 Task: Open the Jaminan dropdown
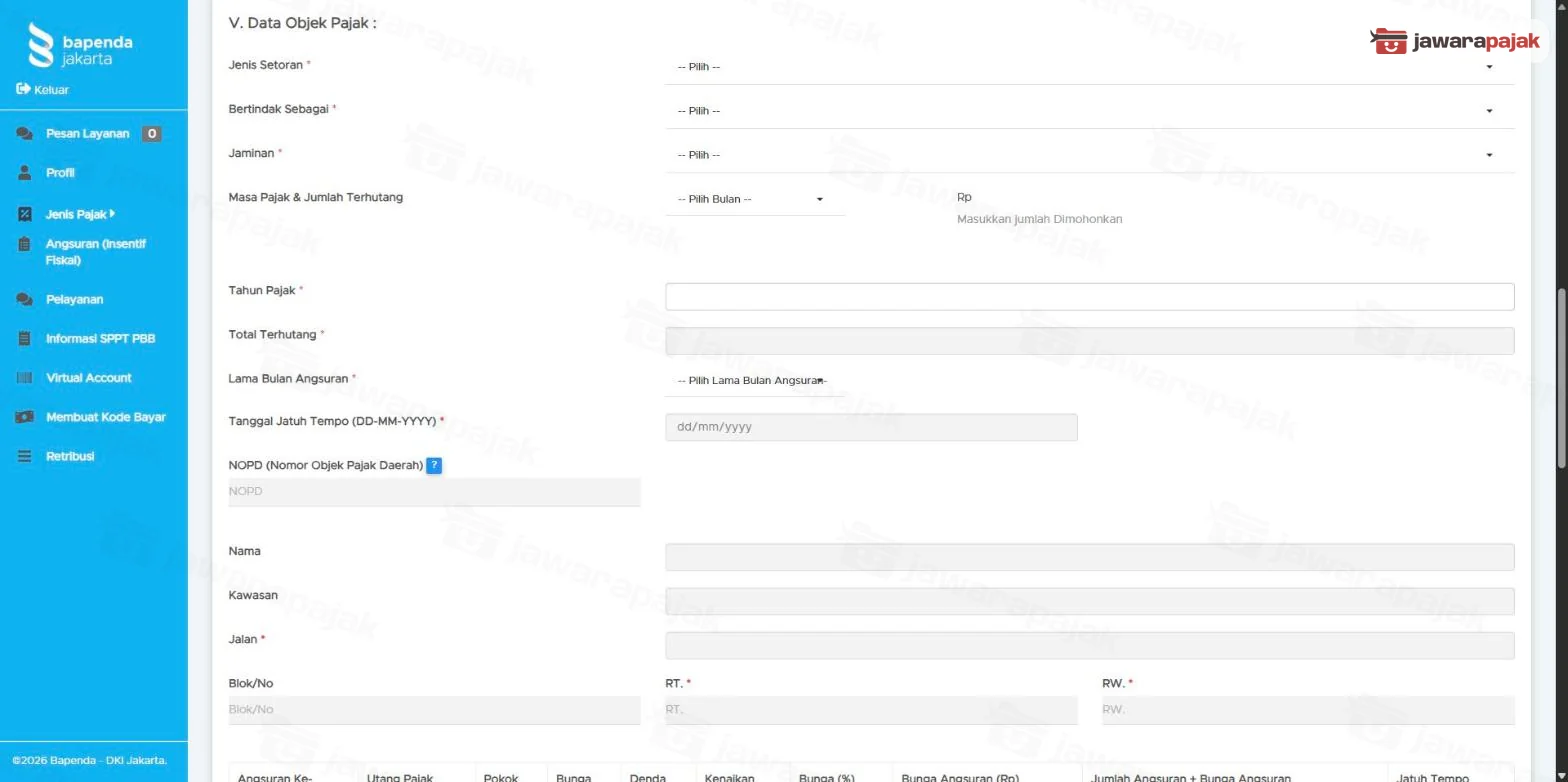click(1089, 155)
